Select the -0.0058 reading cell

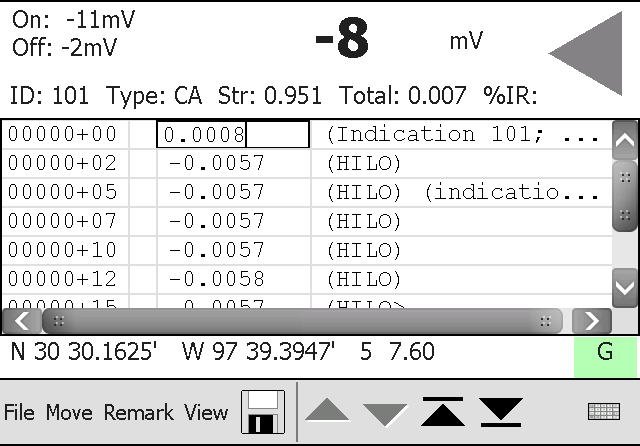[x=233, y=279]
